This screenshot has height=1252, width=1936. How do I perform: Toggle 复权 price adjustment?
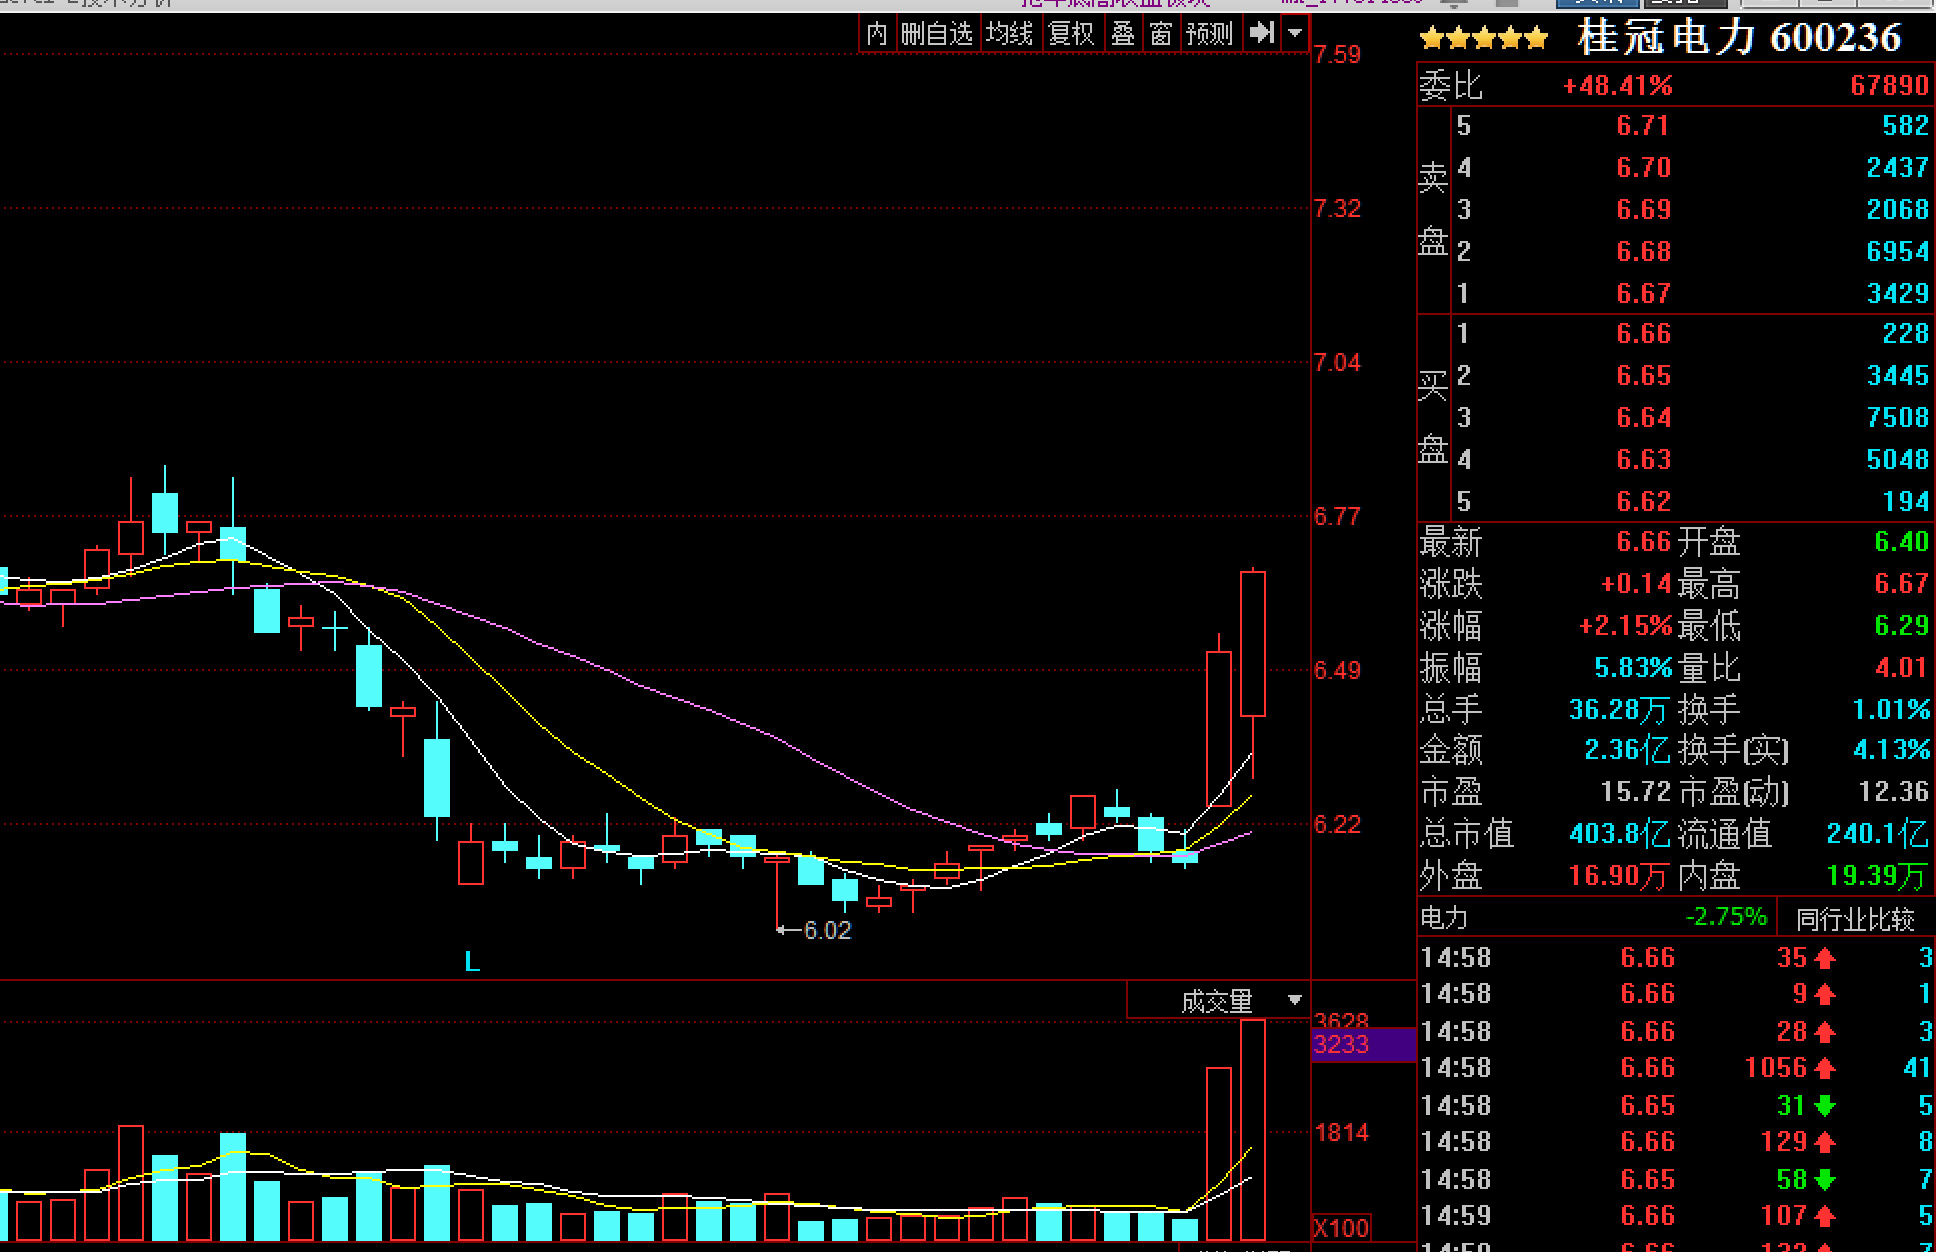1071,34
